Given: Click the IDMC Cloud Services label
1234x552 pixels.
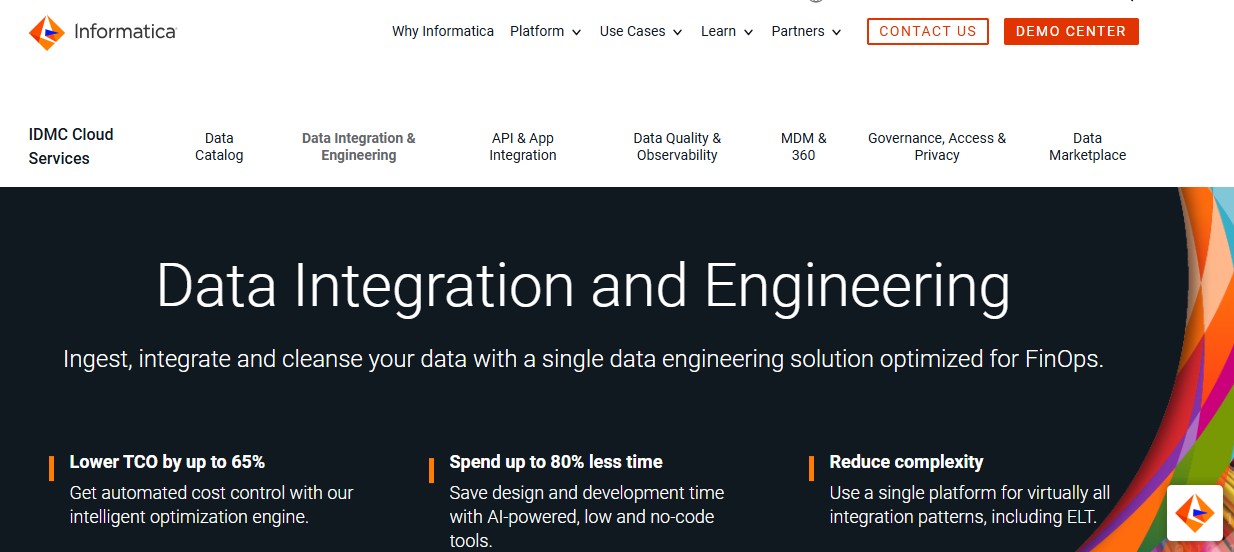Looking at the screenshot, I should pyautogui.click(x=71, y=146).
